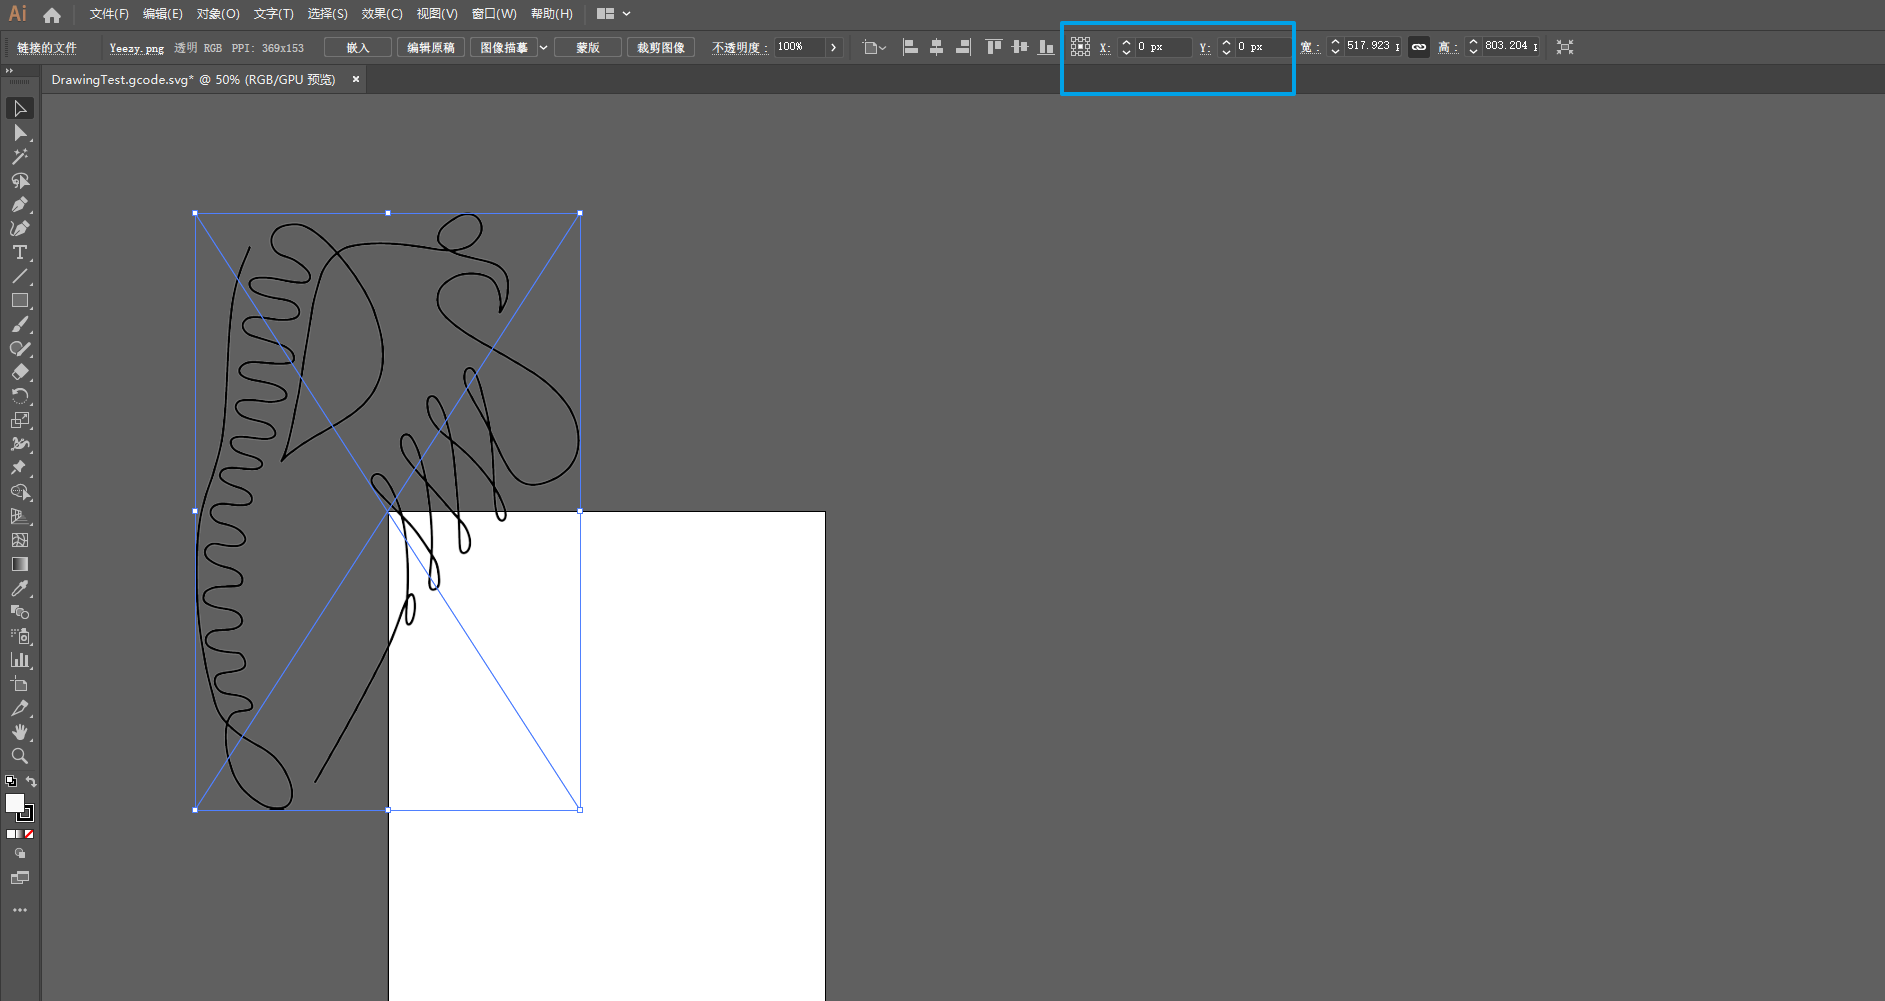1885x1001 pixels.
Task: Change screen mode icon at toolbar bottom
Action: pos(20,878)
